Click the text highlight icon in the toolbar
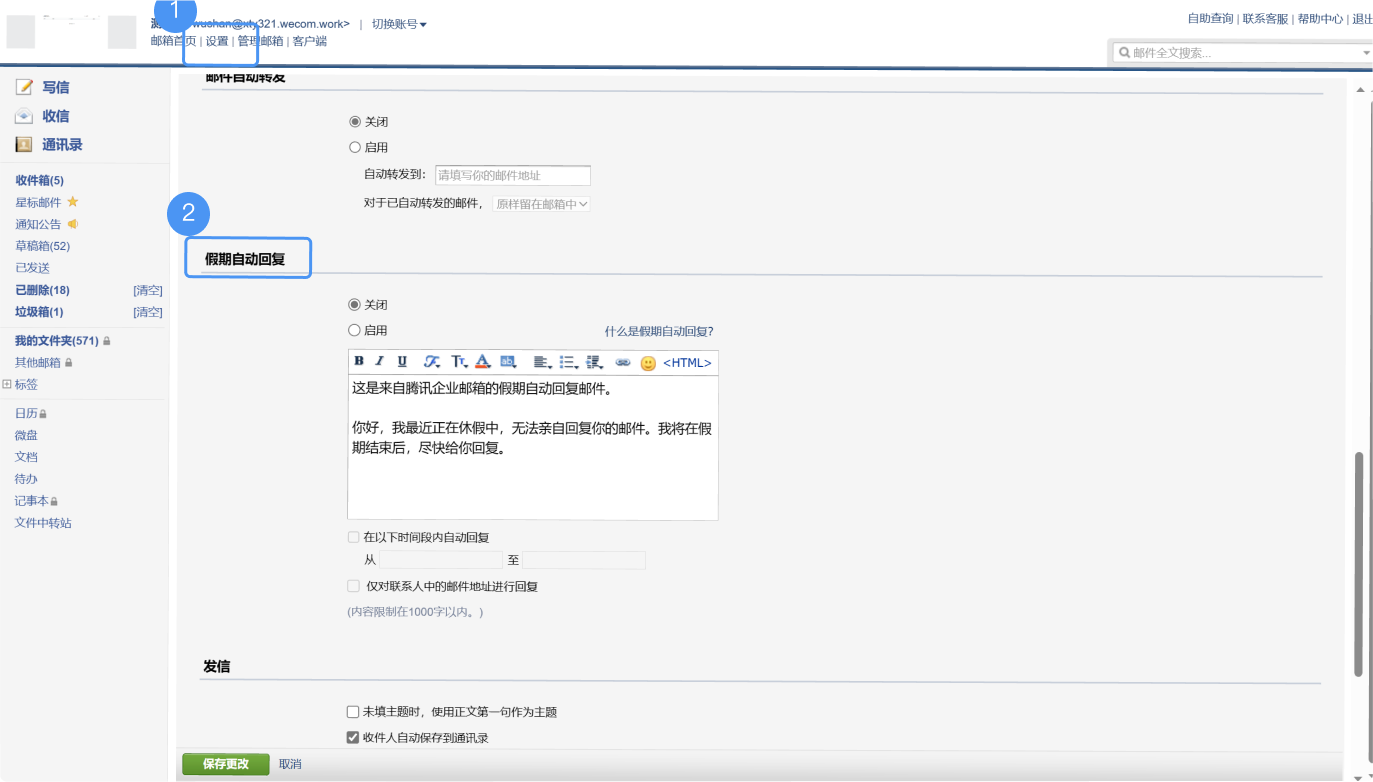The image size is (1373, 782). click(x=508, y=362)
